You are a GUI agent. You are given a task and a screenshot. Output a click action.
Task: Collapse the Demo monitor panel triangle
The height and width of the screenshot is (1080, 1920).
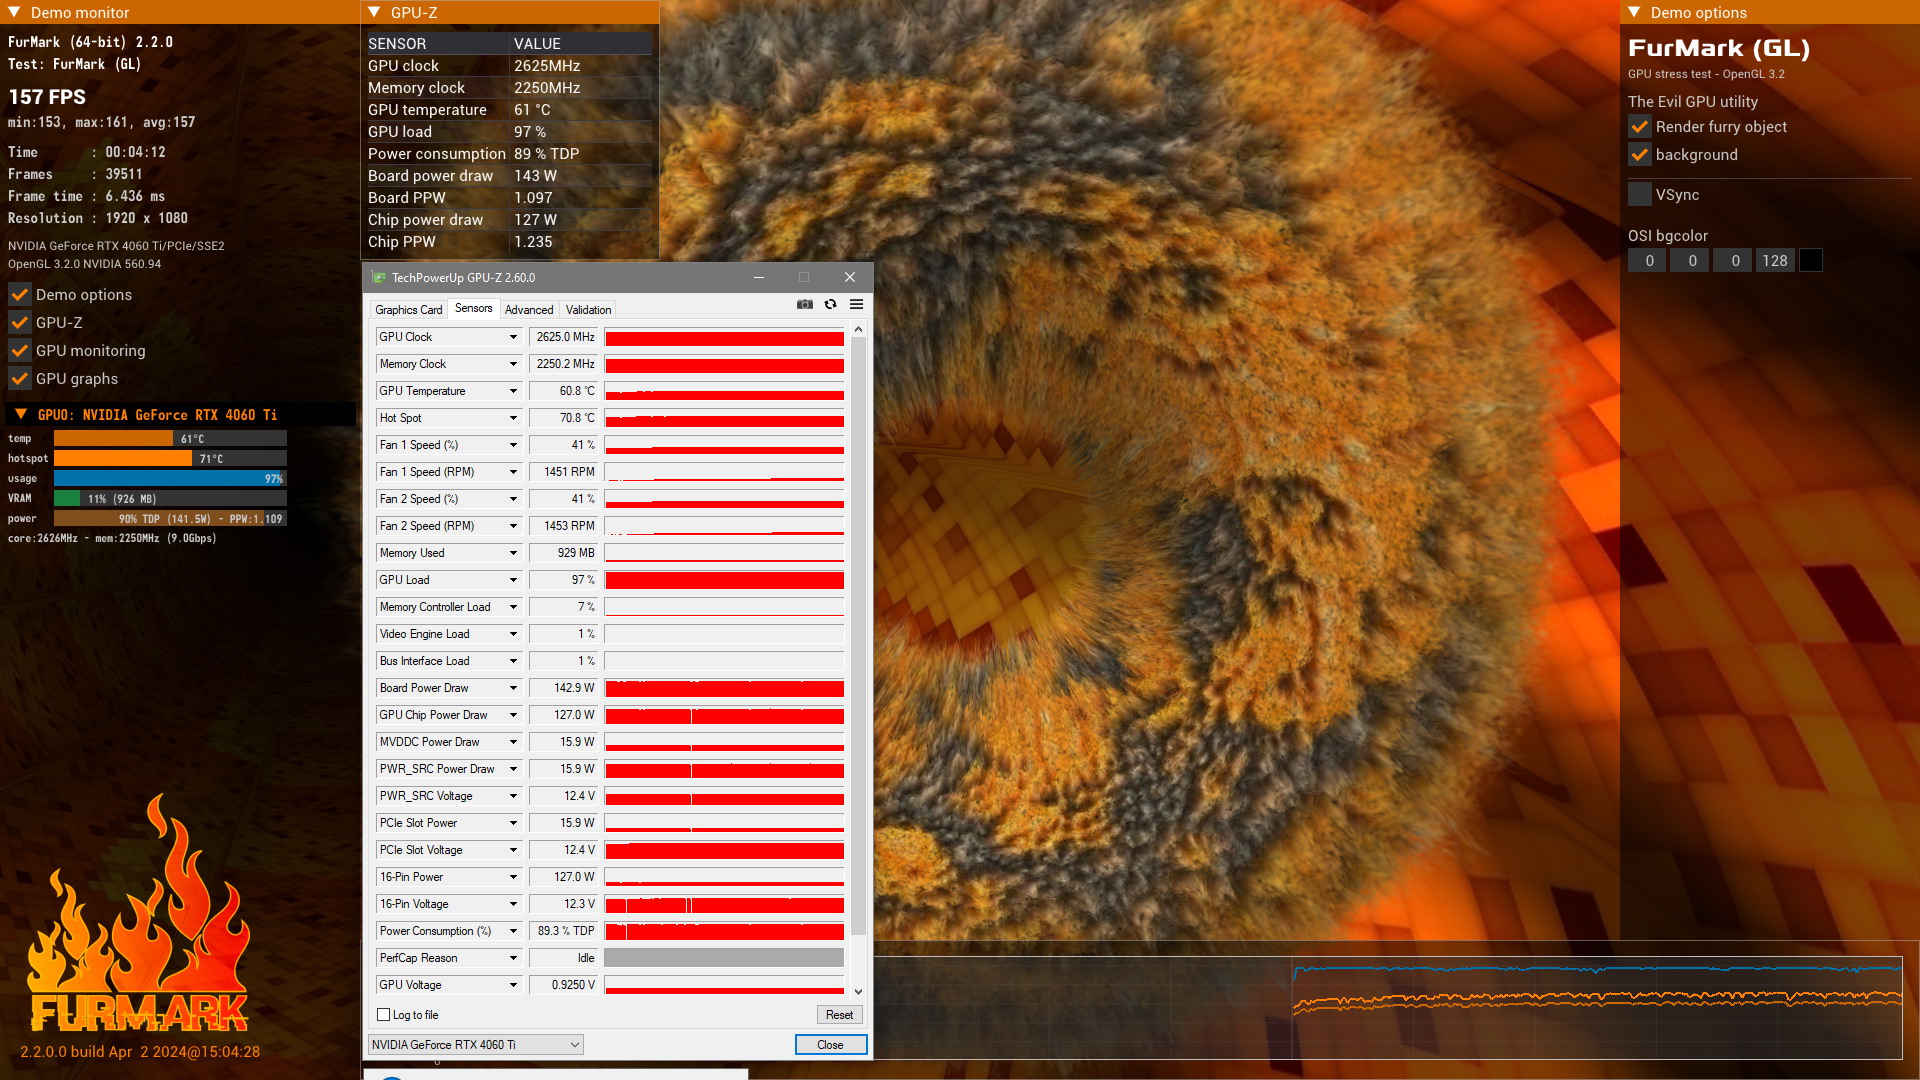pyautogui.click(x=14, y=12)
